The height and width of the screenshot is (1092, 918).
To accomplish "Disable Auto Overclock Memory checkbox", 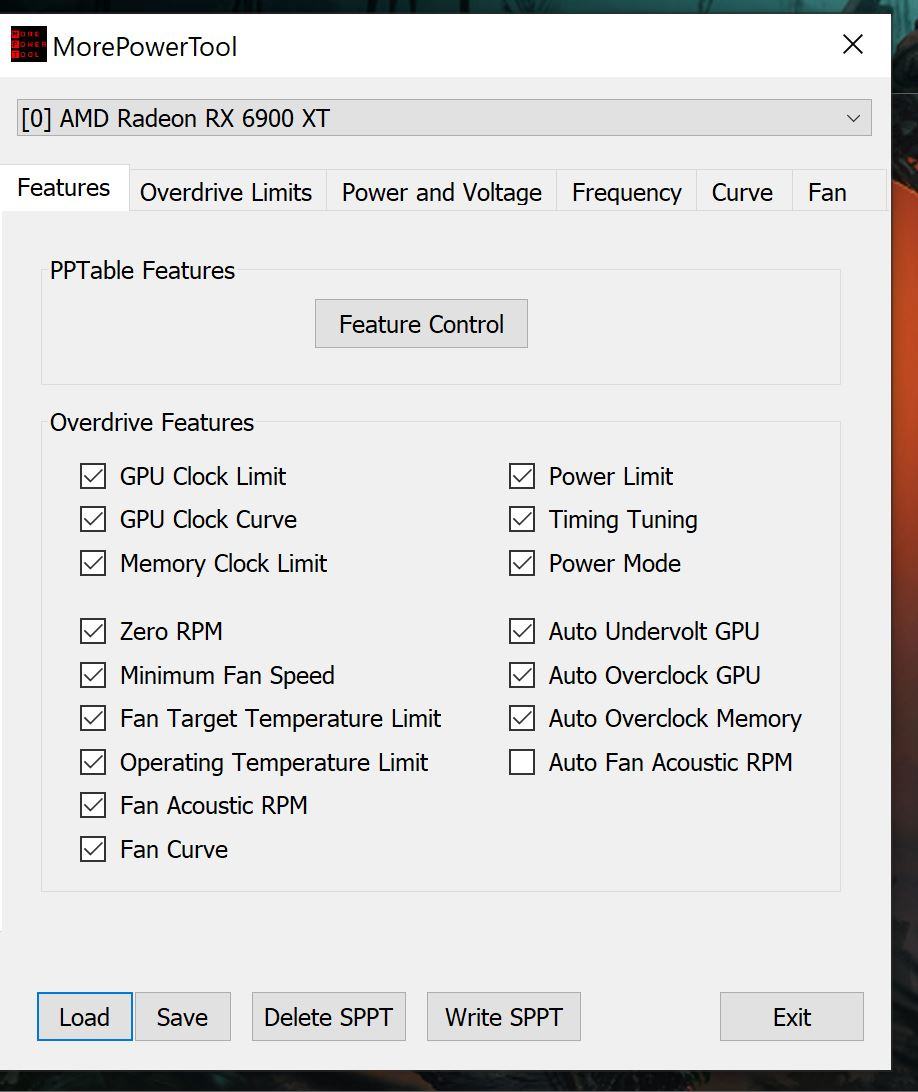I will coord(522,719).
